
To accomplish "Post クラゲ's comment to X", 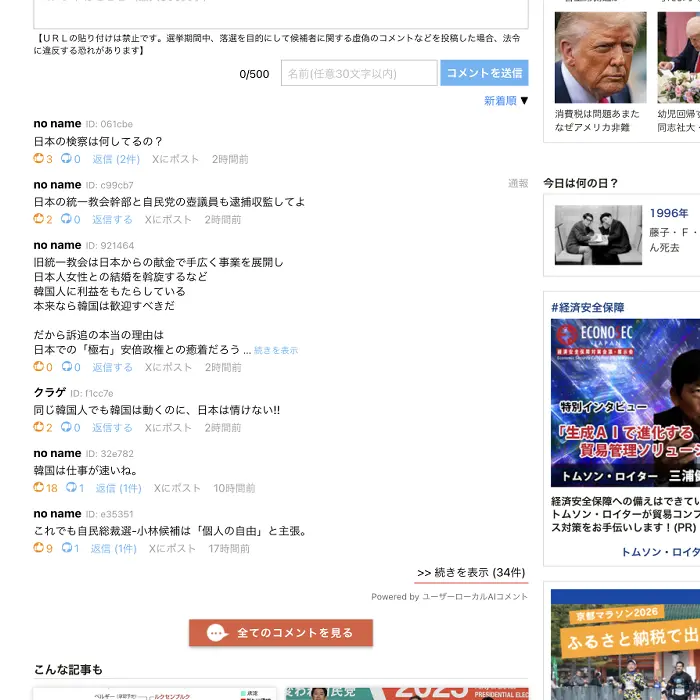I will (x=168, y=428).
